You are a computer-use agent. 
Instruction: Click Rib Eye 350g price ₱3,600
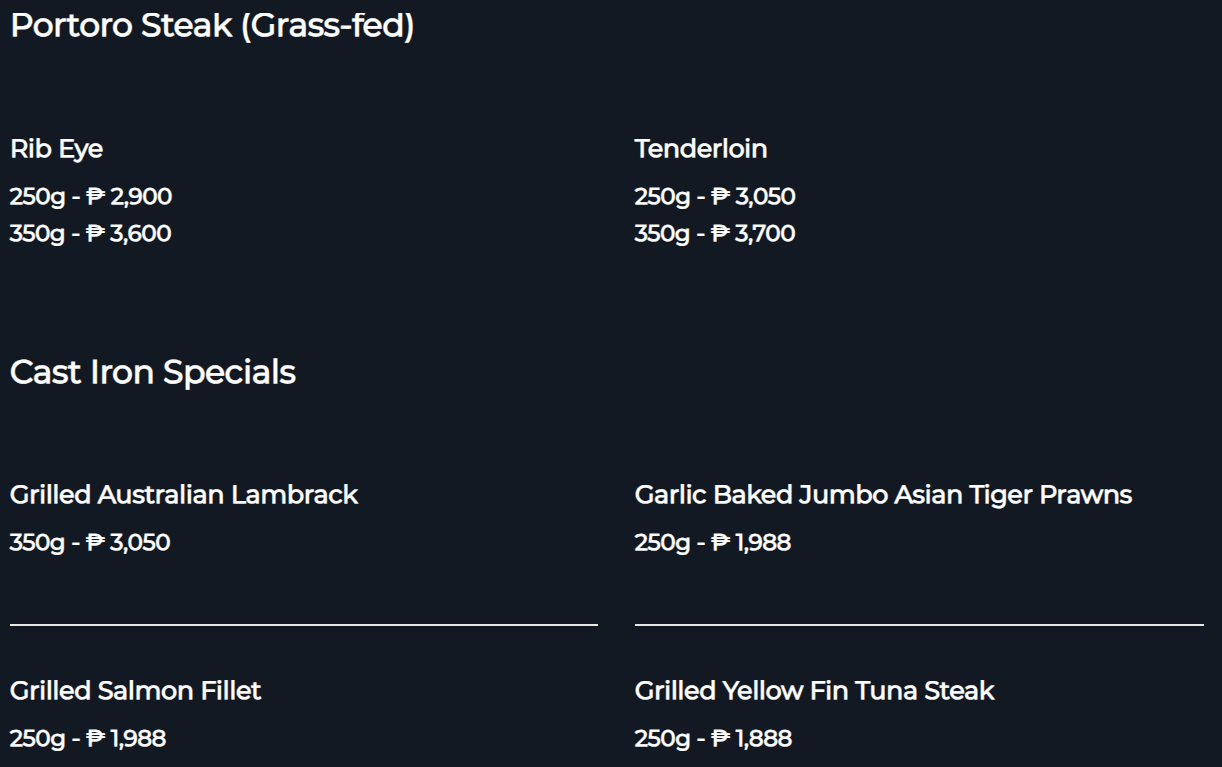tap(91, 234)
